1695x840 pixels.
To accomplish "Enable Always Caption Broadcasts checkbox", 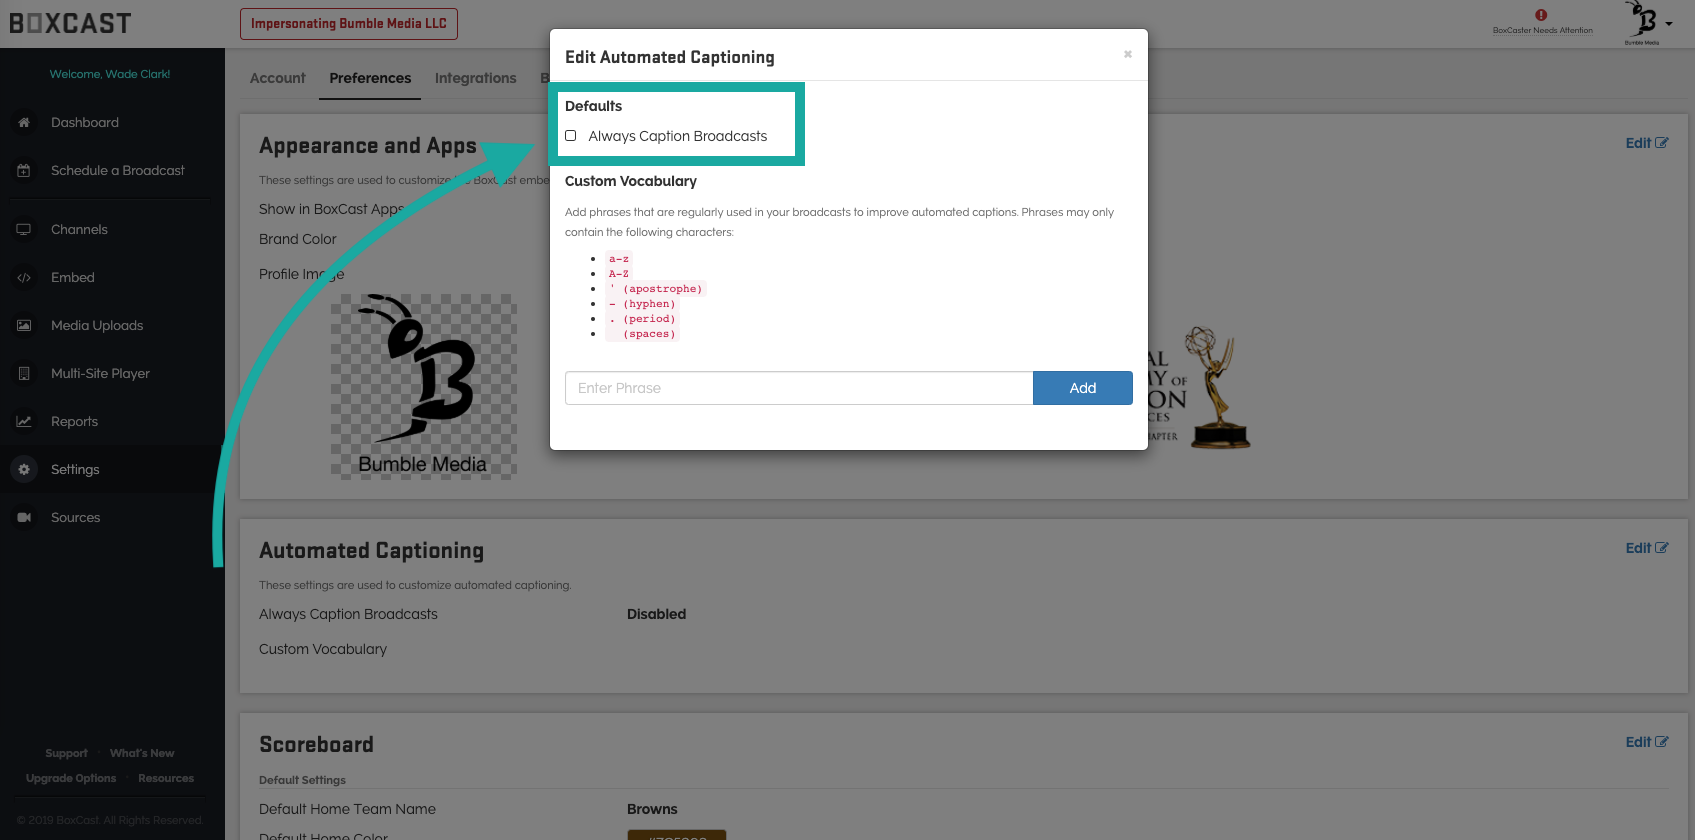I will (571, 136).
